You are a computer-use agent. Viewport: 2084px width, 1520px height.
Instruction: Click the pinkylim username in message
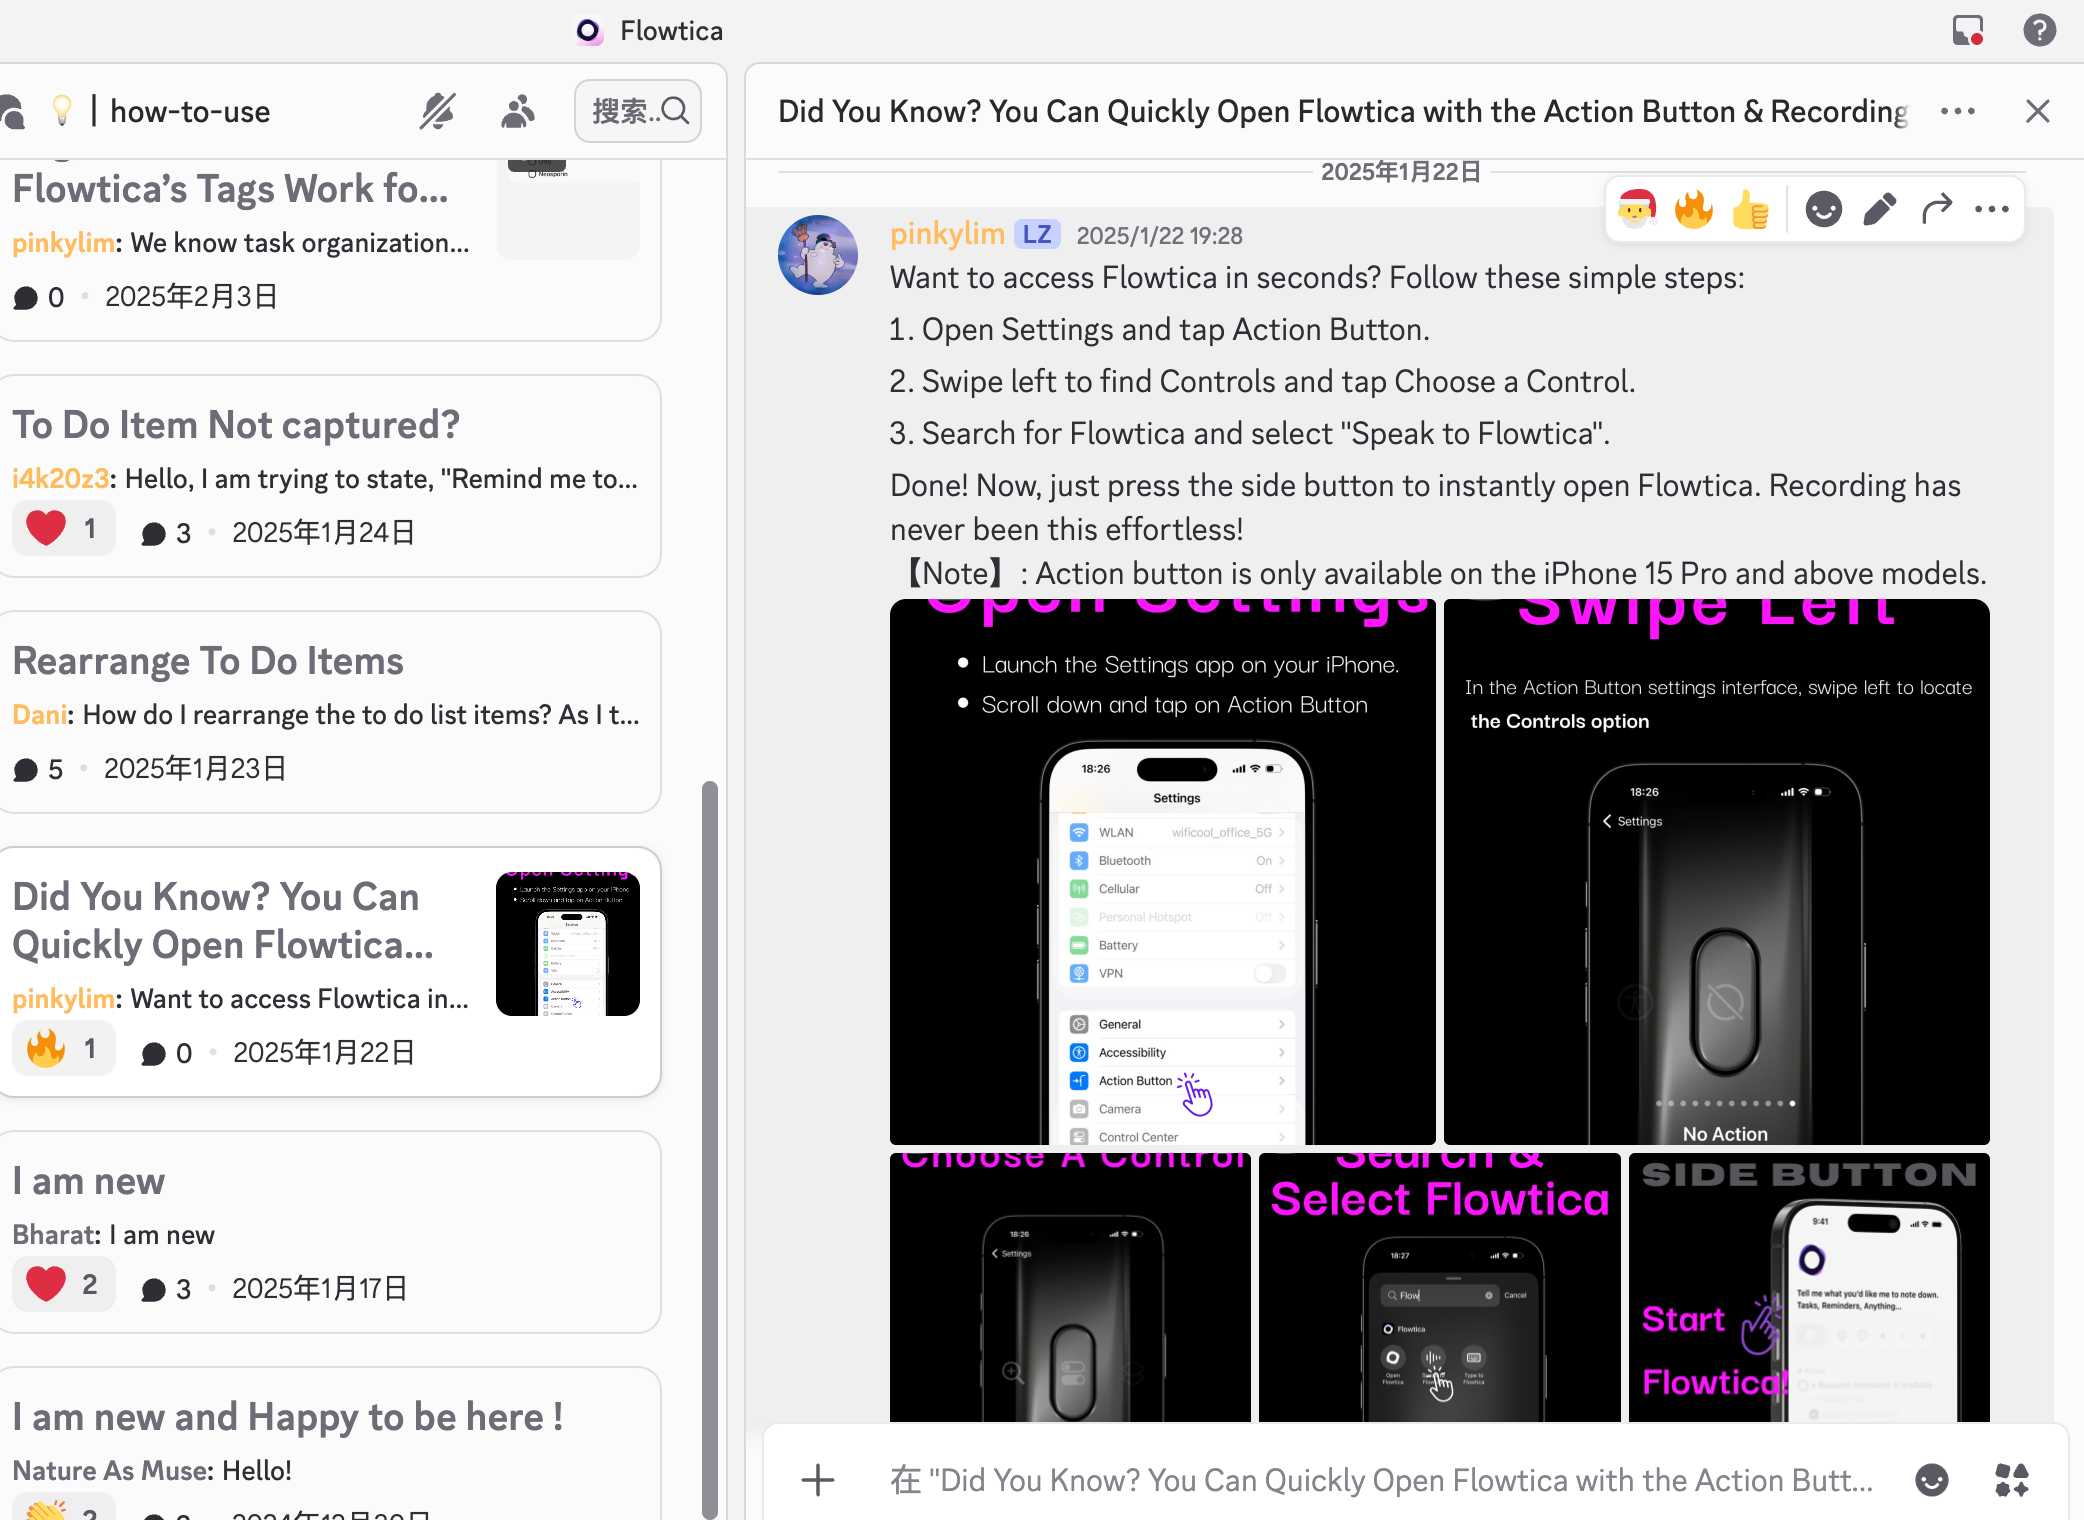[x=947, y=234]
